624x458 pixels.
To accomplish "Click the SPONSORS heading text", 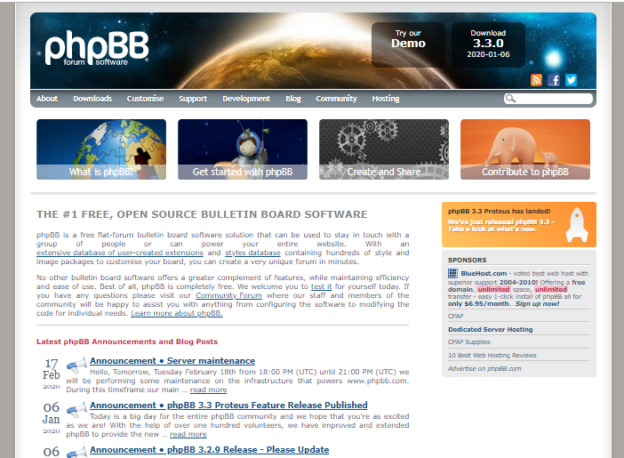I will pyautogui.click(x=467, y=260).
